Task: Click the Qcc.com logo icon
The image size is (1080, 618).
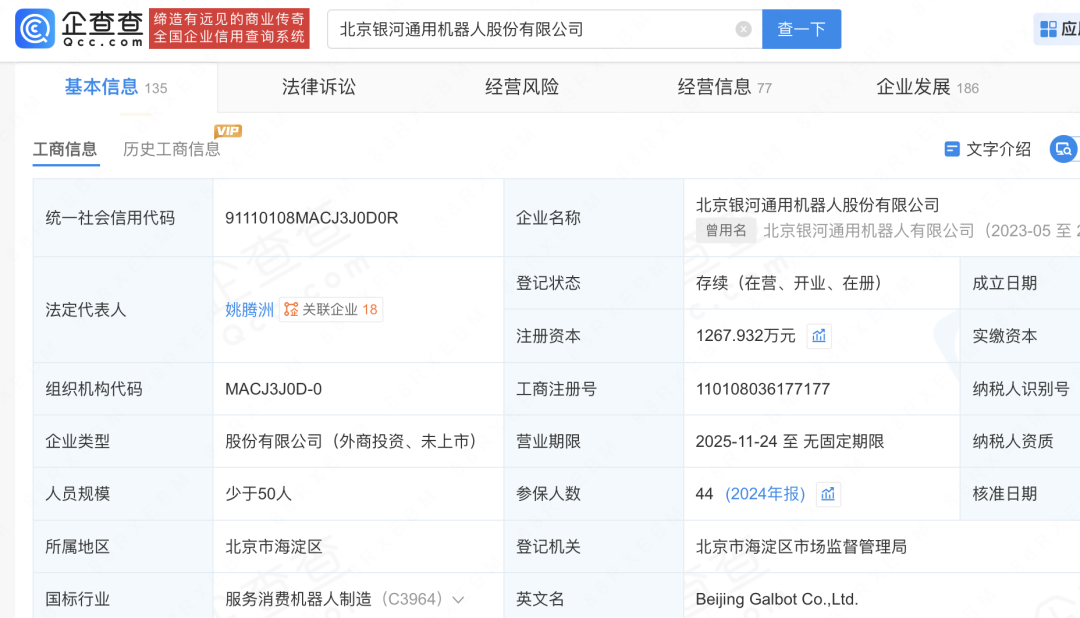Action: (x=36, y=29)
